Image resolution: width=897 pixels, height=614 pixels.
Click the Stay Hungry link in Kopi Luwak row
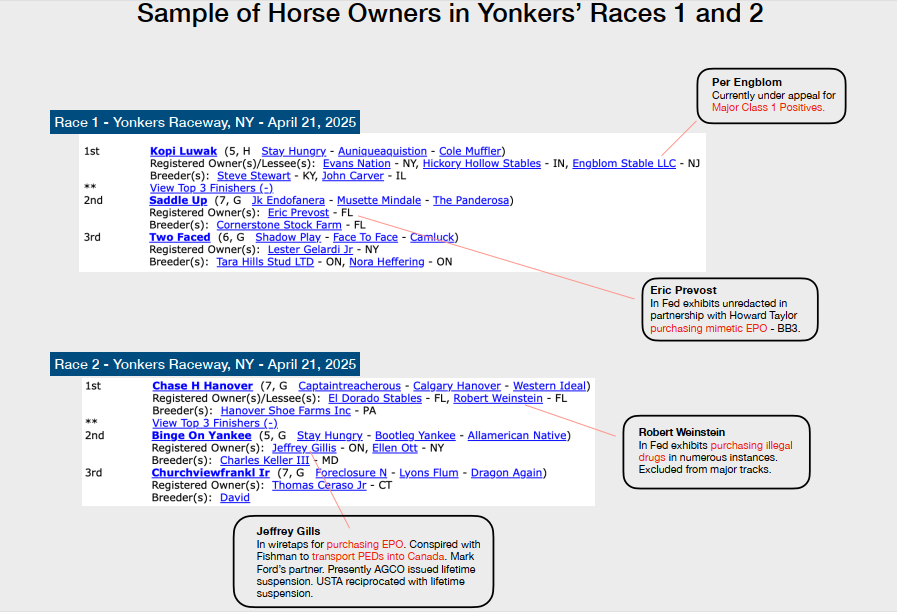(x=293, y=151)
